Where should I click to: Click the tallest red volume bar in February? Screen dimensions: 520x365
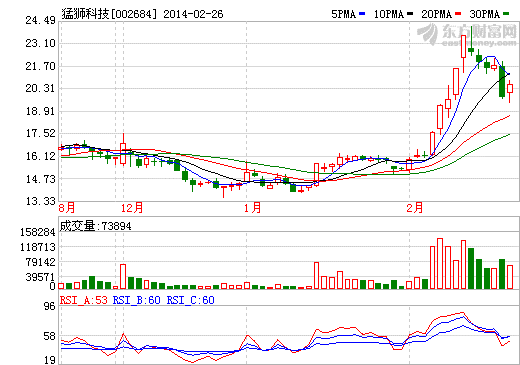click(440, 263)
